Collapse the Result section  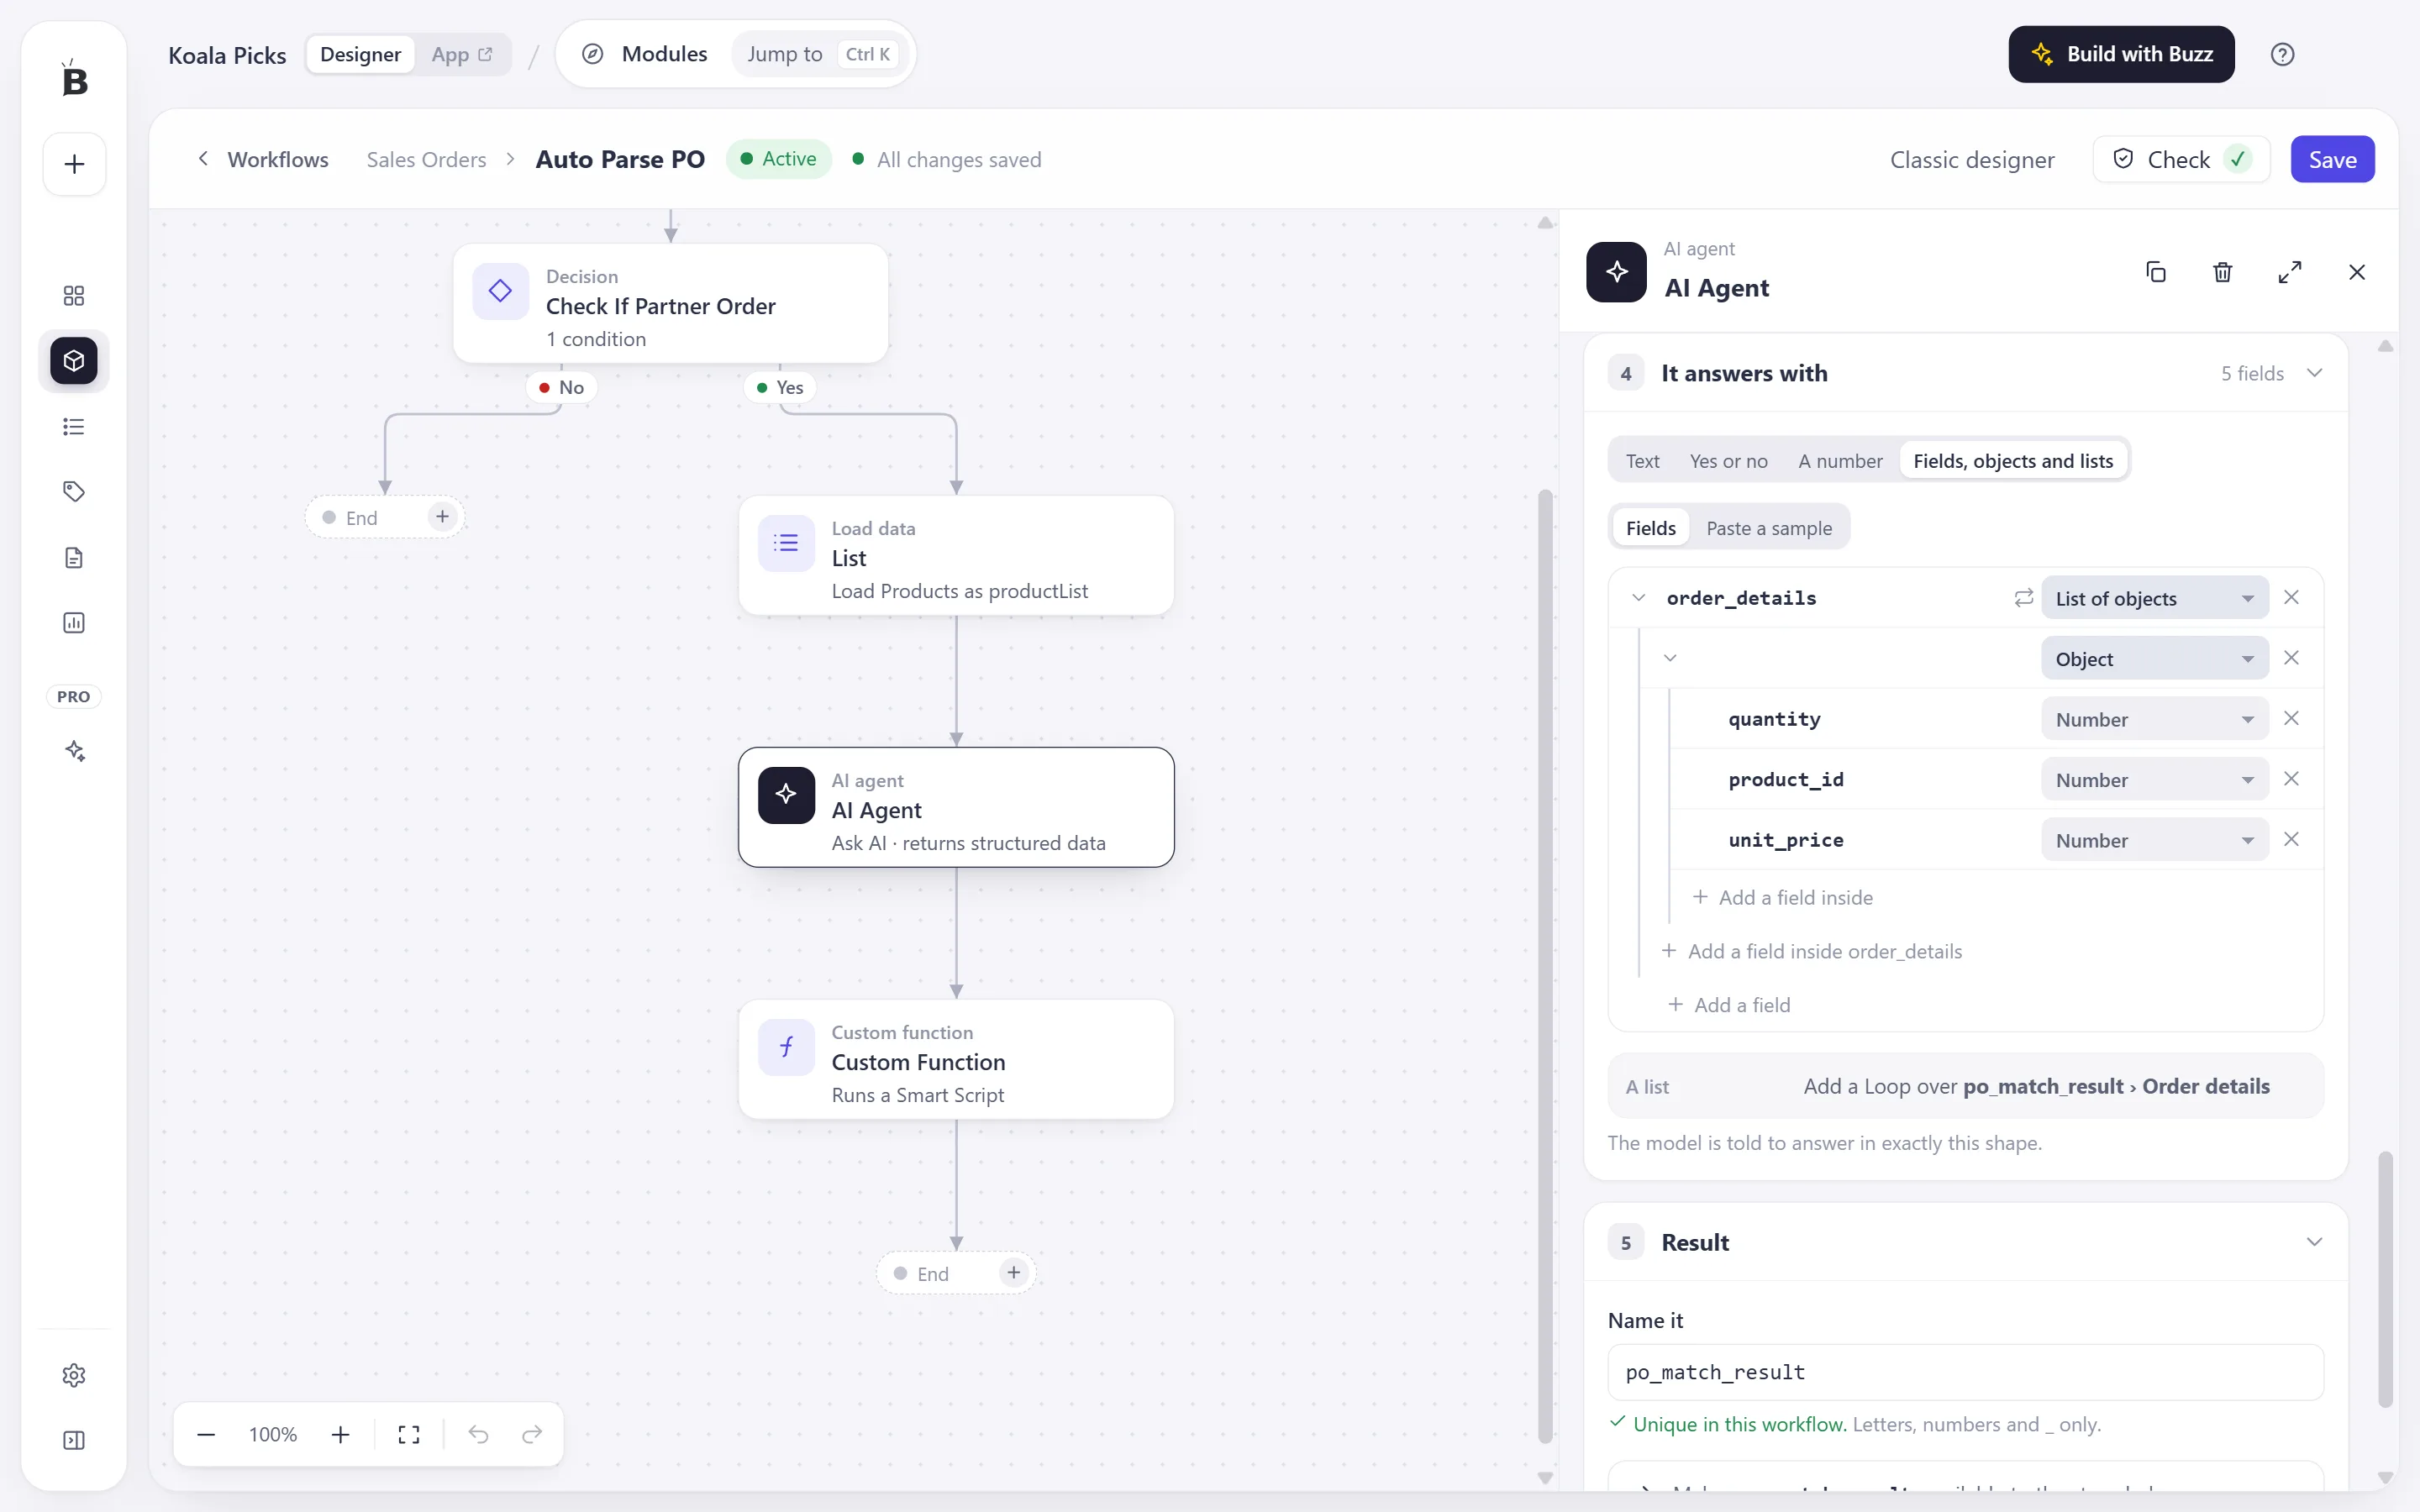(2314, 1242)
